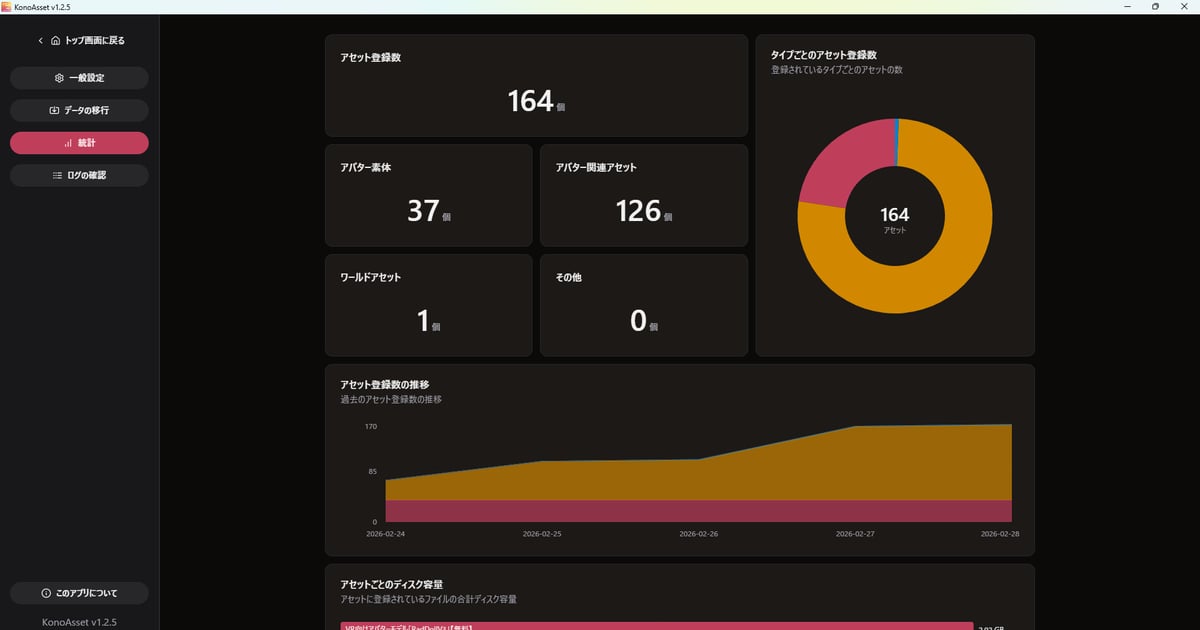Click the list icon on ログの確認
Screen dimensions: 1200x630
click(x=57, y=175)
